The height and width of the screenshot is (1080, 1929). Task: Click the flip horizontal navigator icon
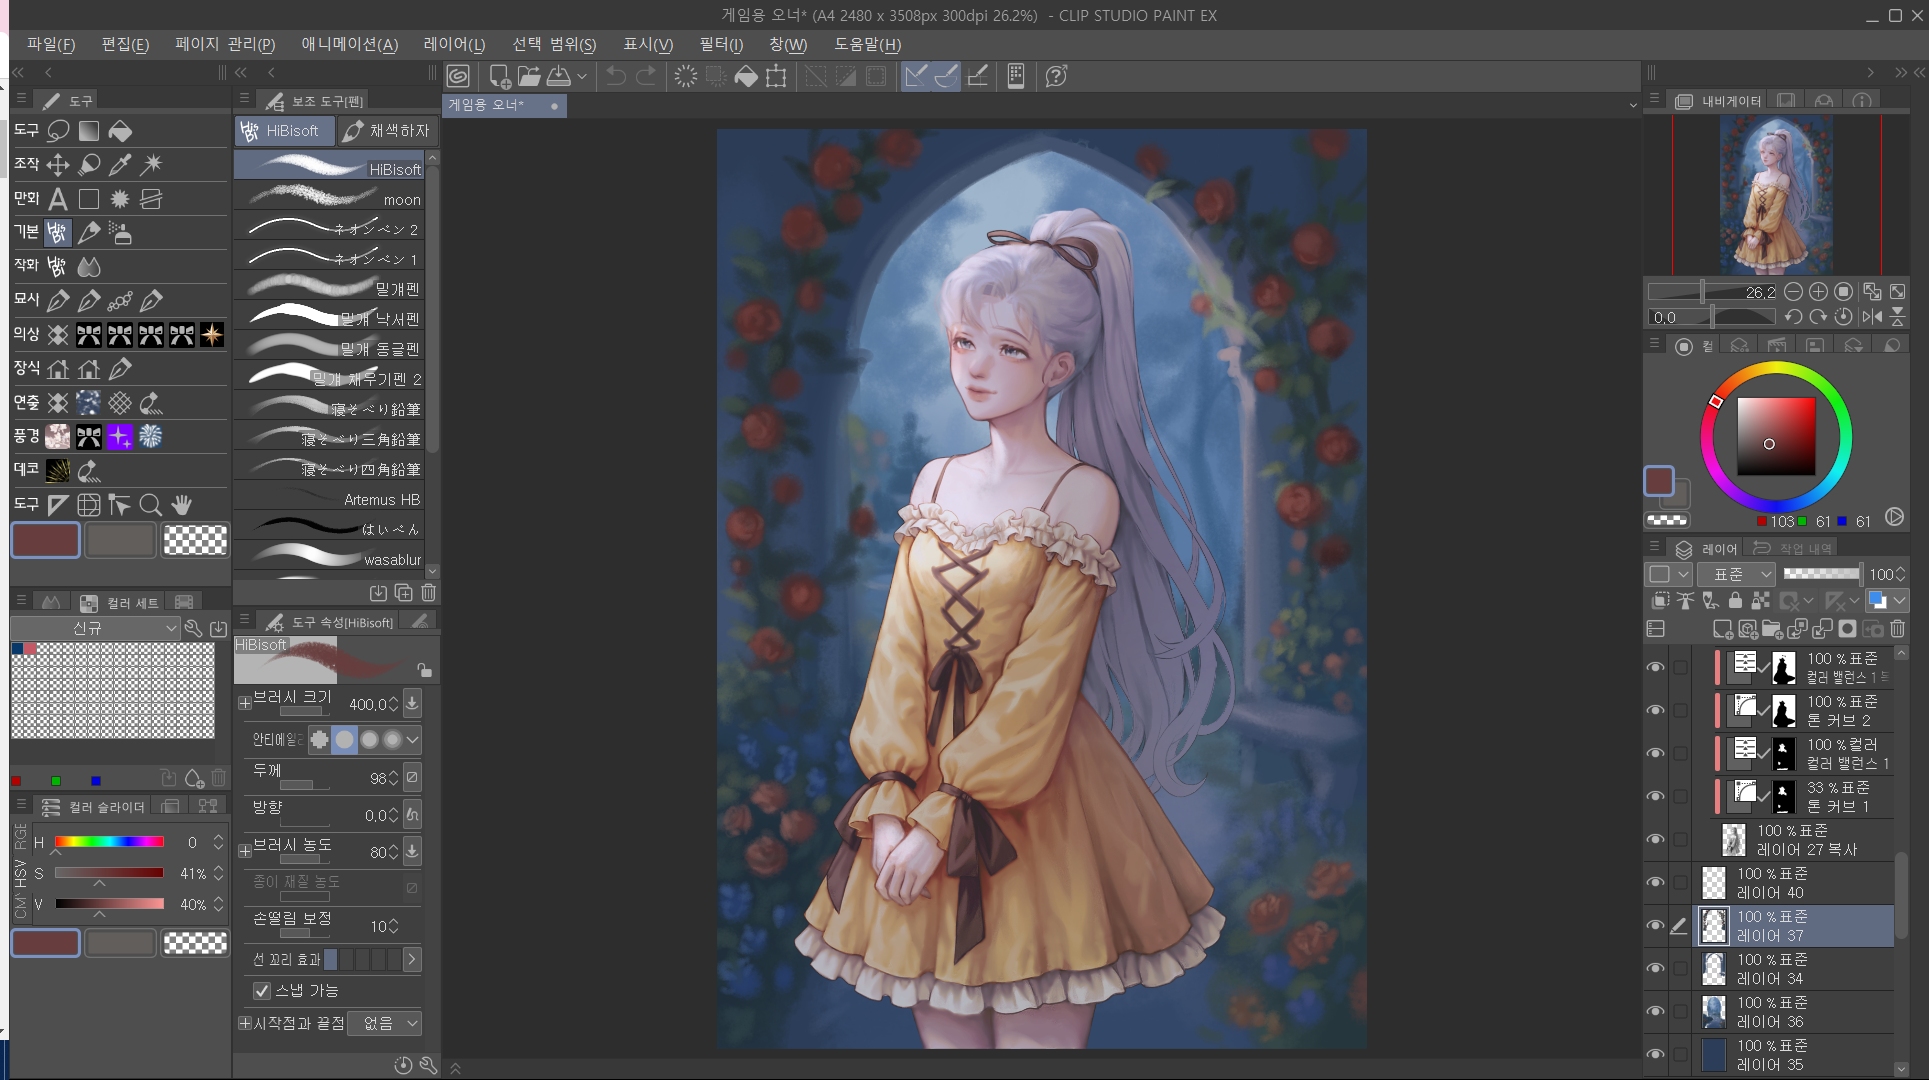pos(1871,317)
